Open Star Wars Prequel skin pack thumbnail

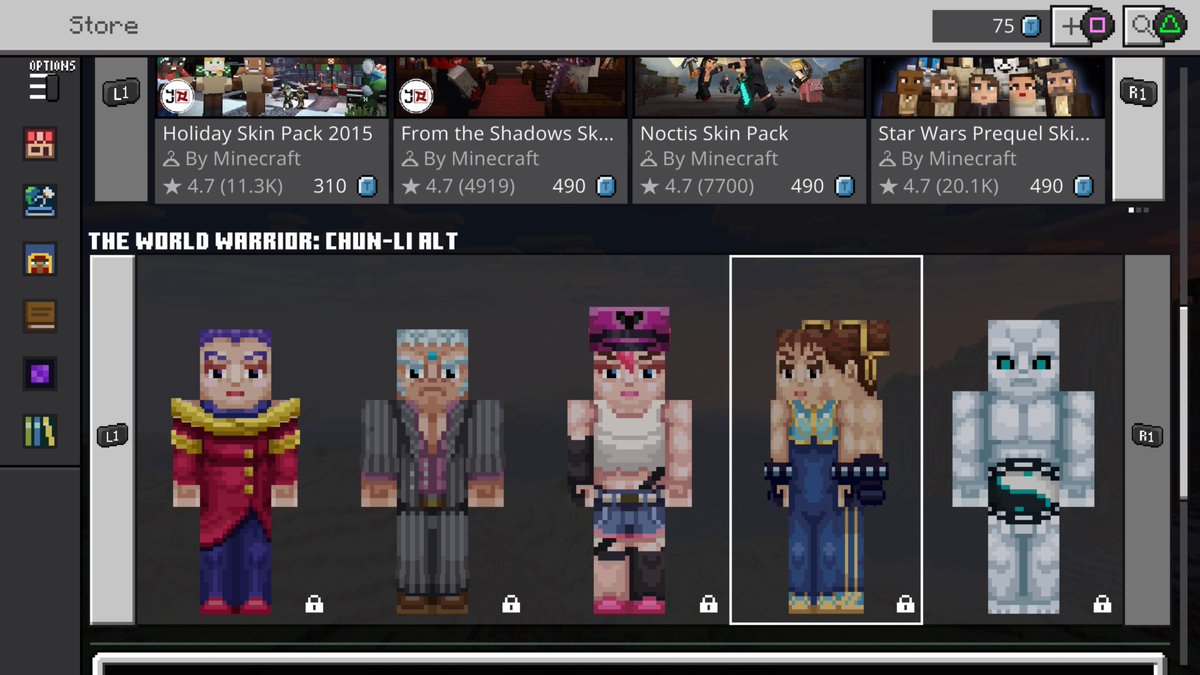[988, 87]
